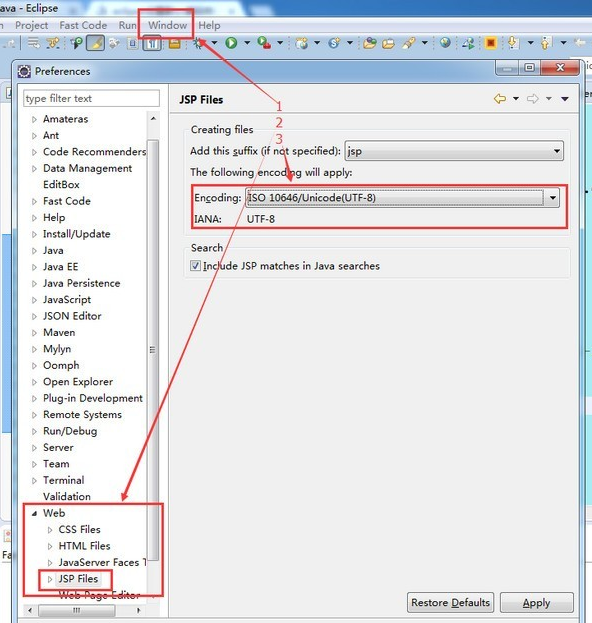Expand the Java EE tree node

pos(34,267)
